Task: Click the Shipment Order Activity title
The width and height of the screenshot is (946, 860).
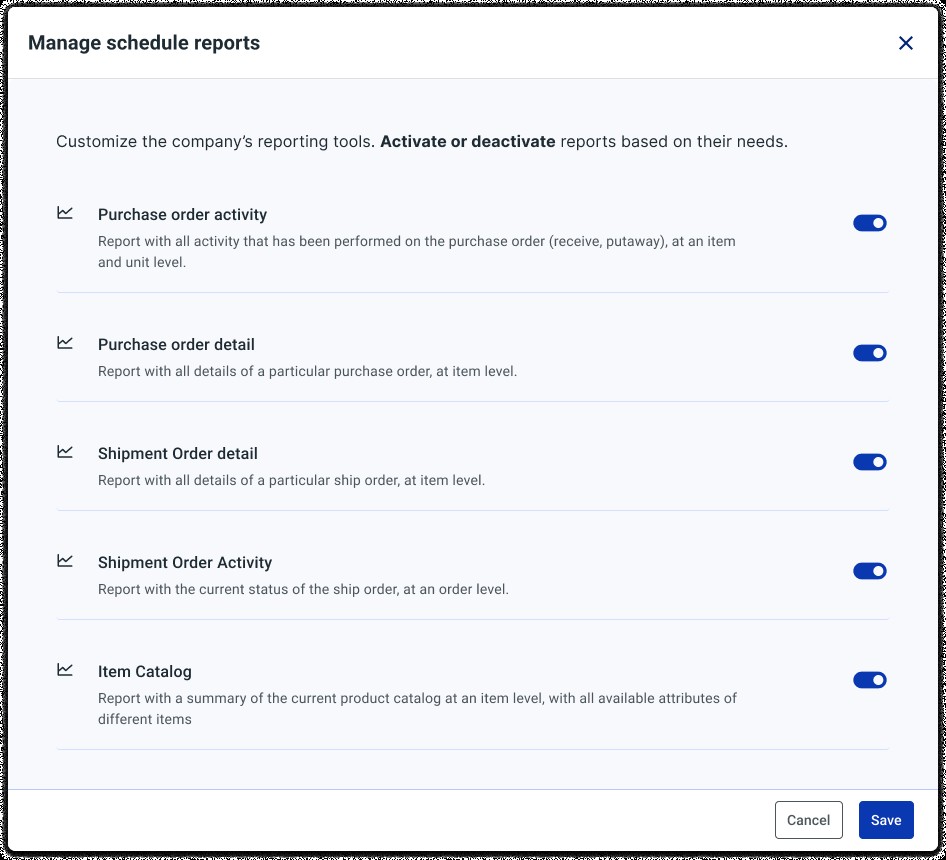Action: click(185, 562)
